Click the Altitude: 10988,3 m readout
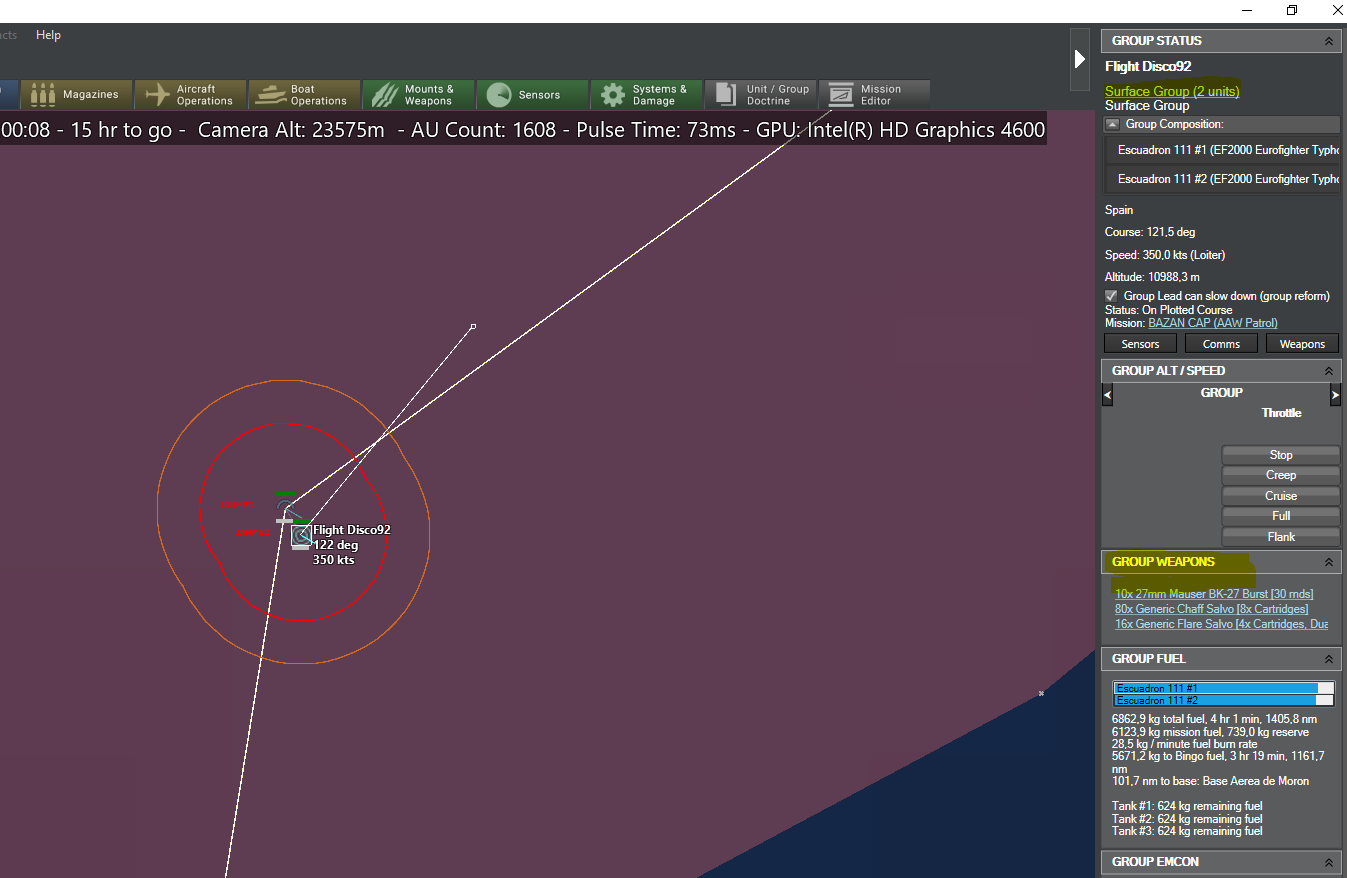Image resolution: width=1347 pixels, height=878 pixels. 1152,277
